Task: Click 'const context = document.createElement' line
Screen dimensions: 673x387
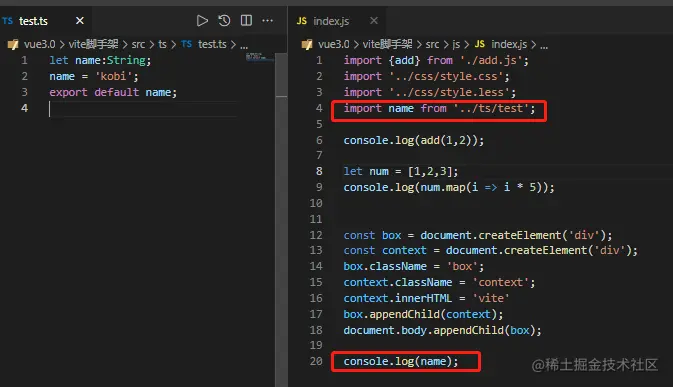Action: pos(491,250)
